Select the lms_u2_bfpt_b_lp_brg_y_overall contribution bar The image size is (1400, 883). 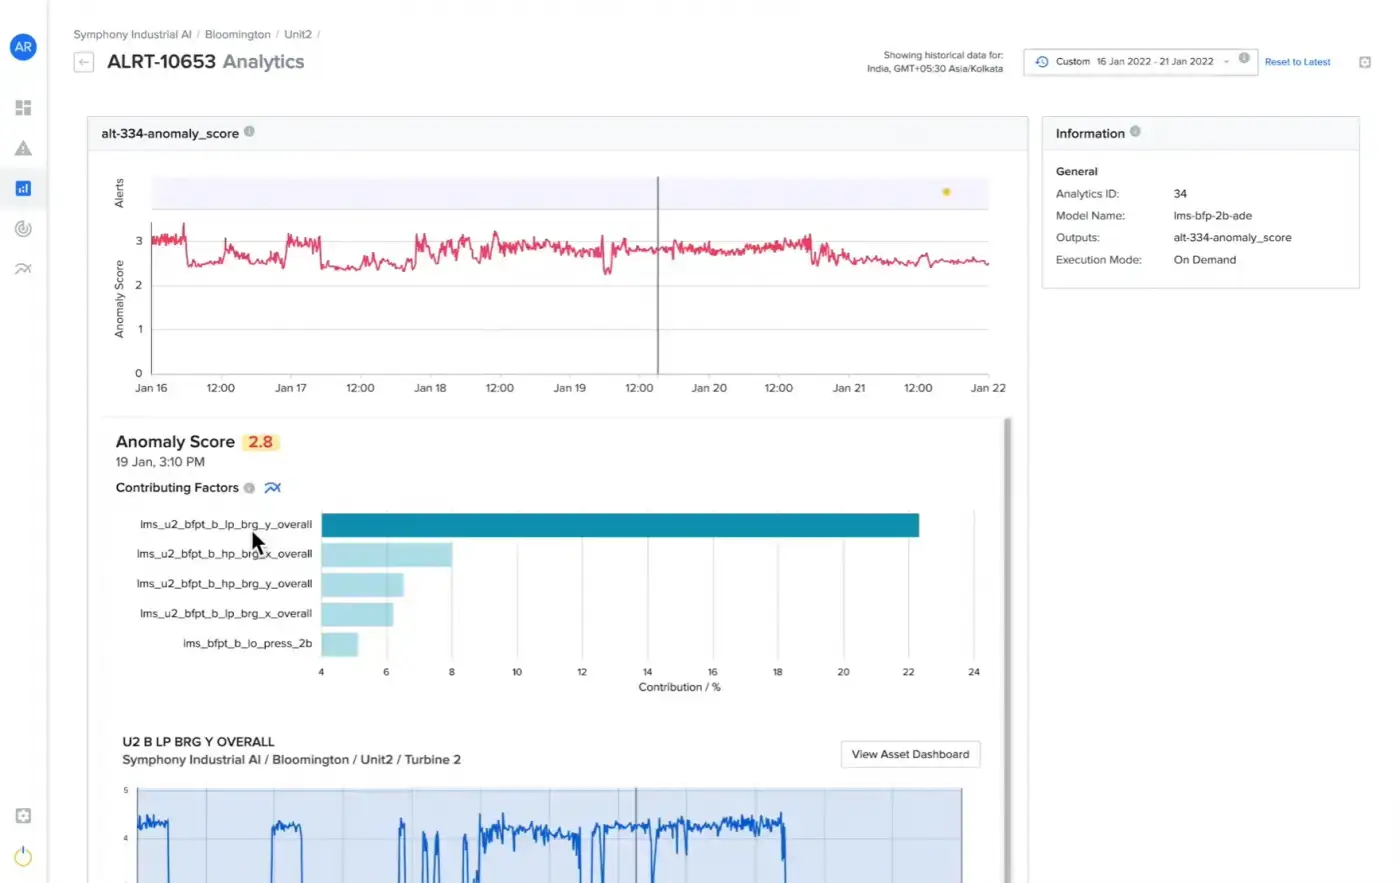[619, 525]
